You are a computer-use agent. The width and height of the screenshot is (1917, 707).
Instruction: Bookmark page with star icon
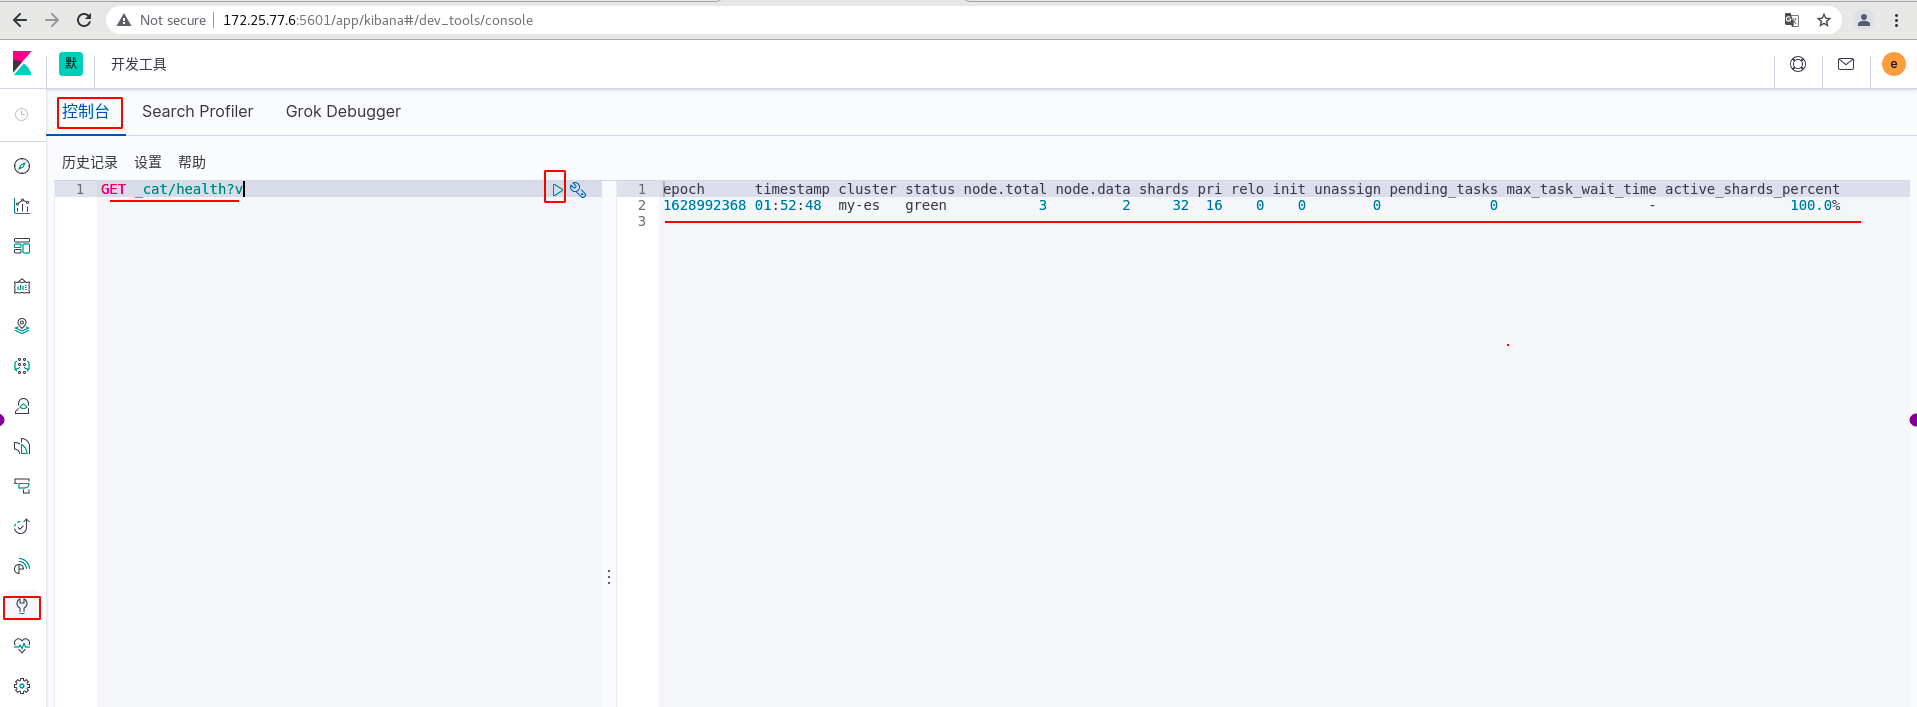(1824, 20)
